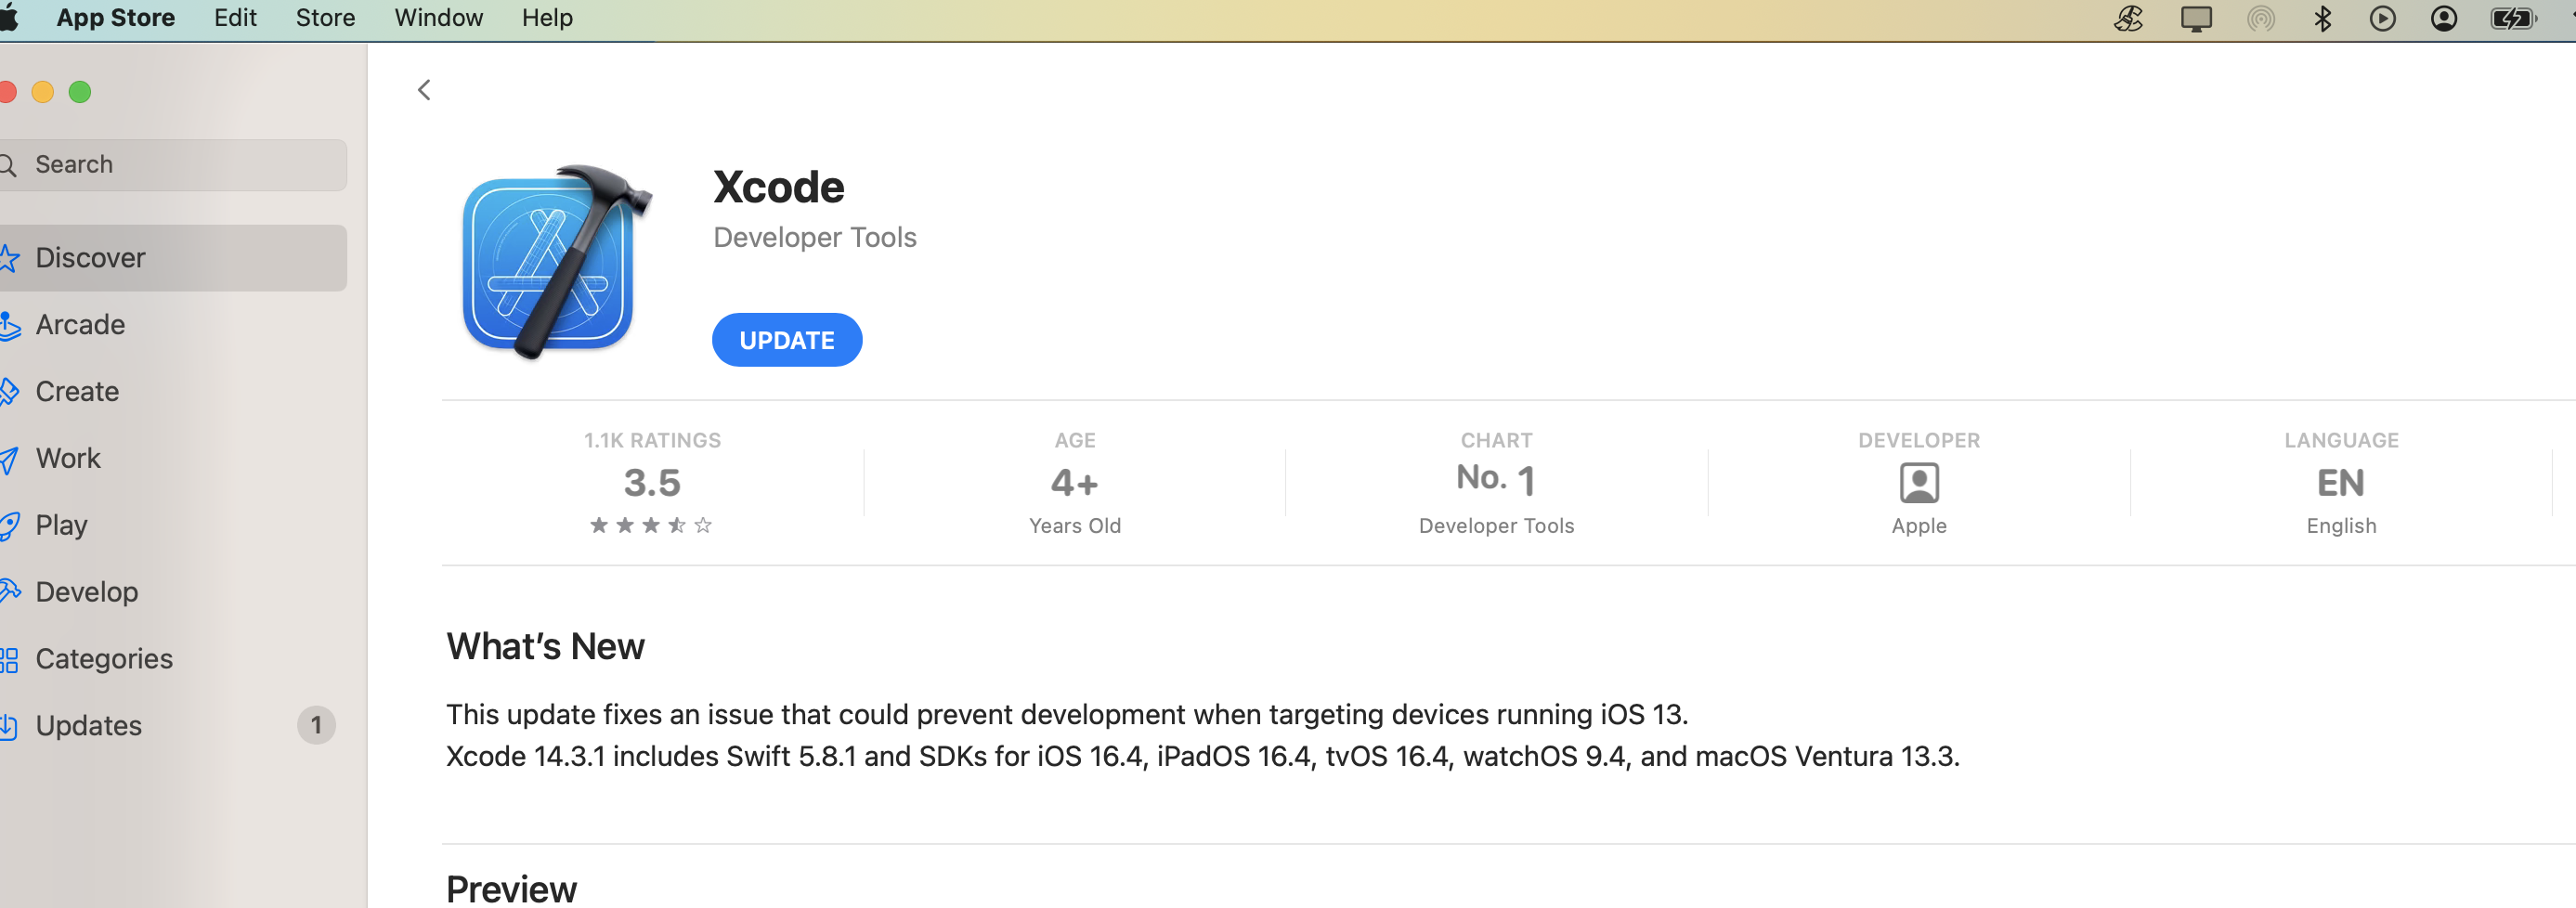2576x908 pixels.
Task: Click the Preview heading
Action: 511,889
